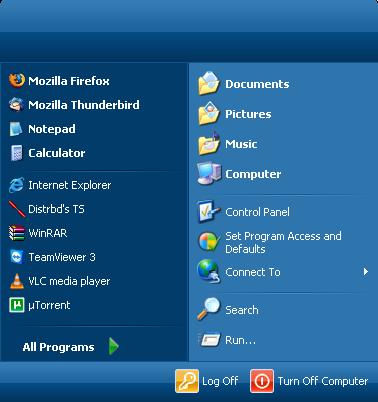The height and width of the screenshot is (402, 378).
Task: Click the Internet Explorer icon
Action: pos(16,185)
